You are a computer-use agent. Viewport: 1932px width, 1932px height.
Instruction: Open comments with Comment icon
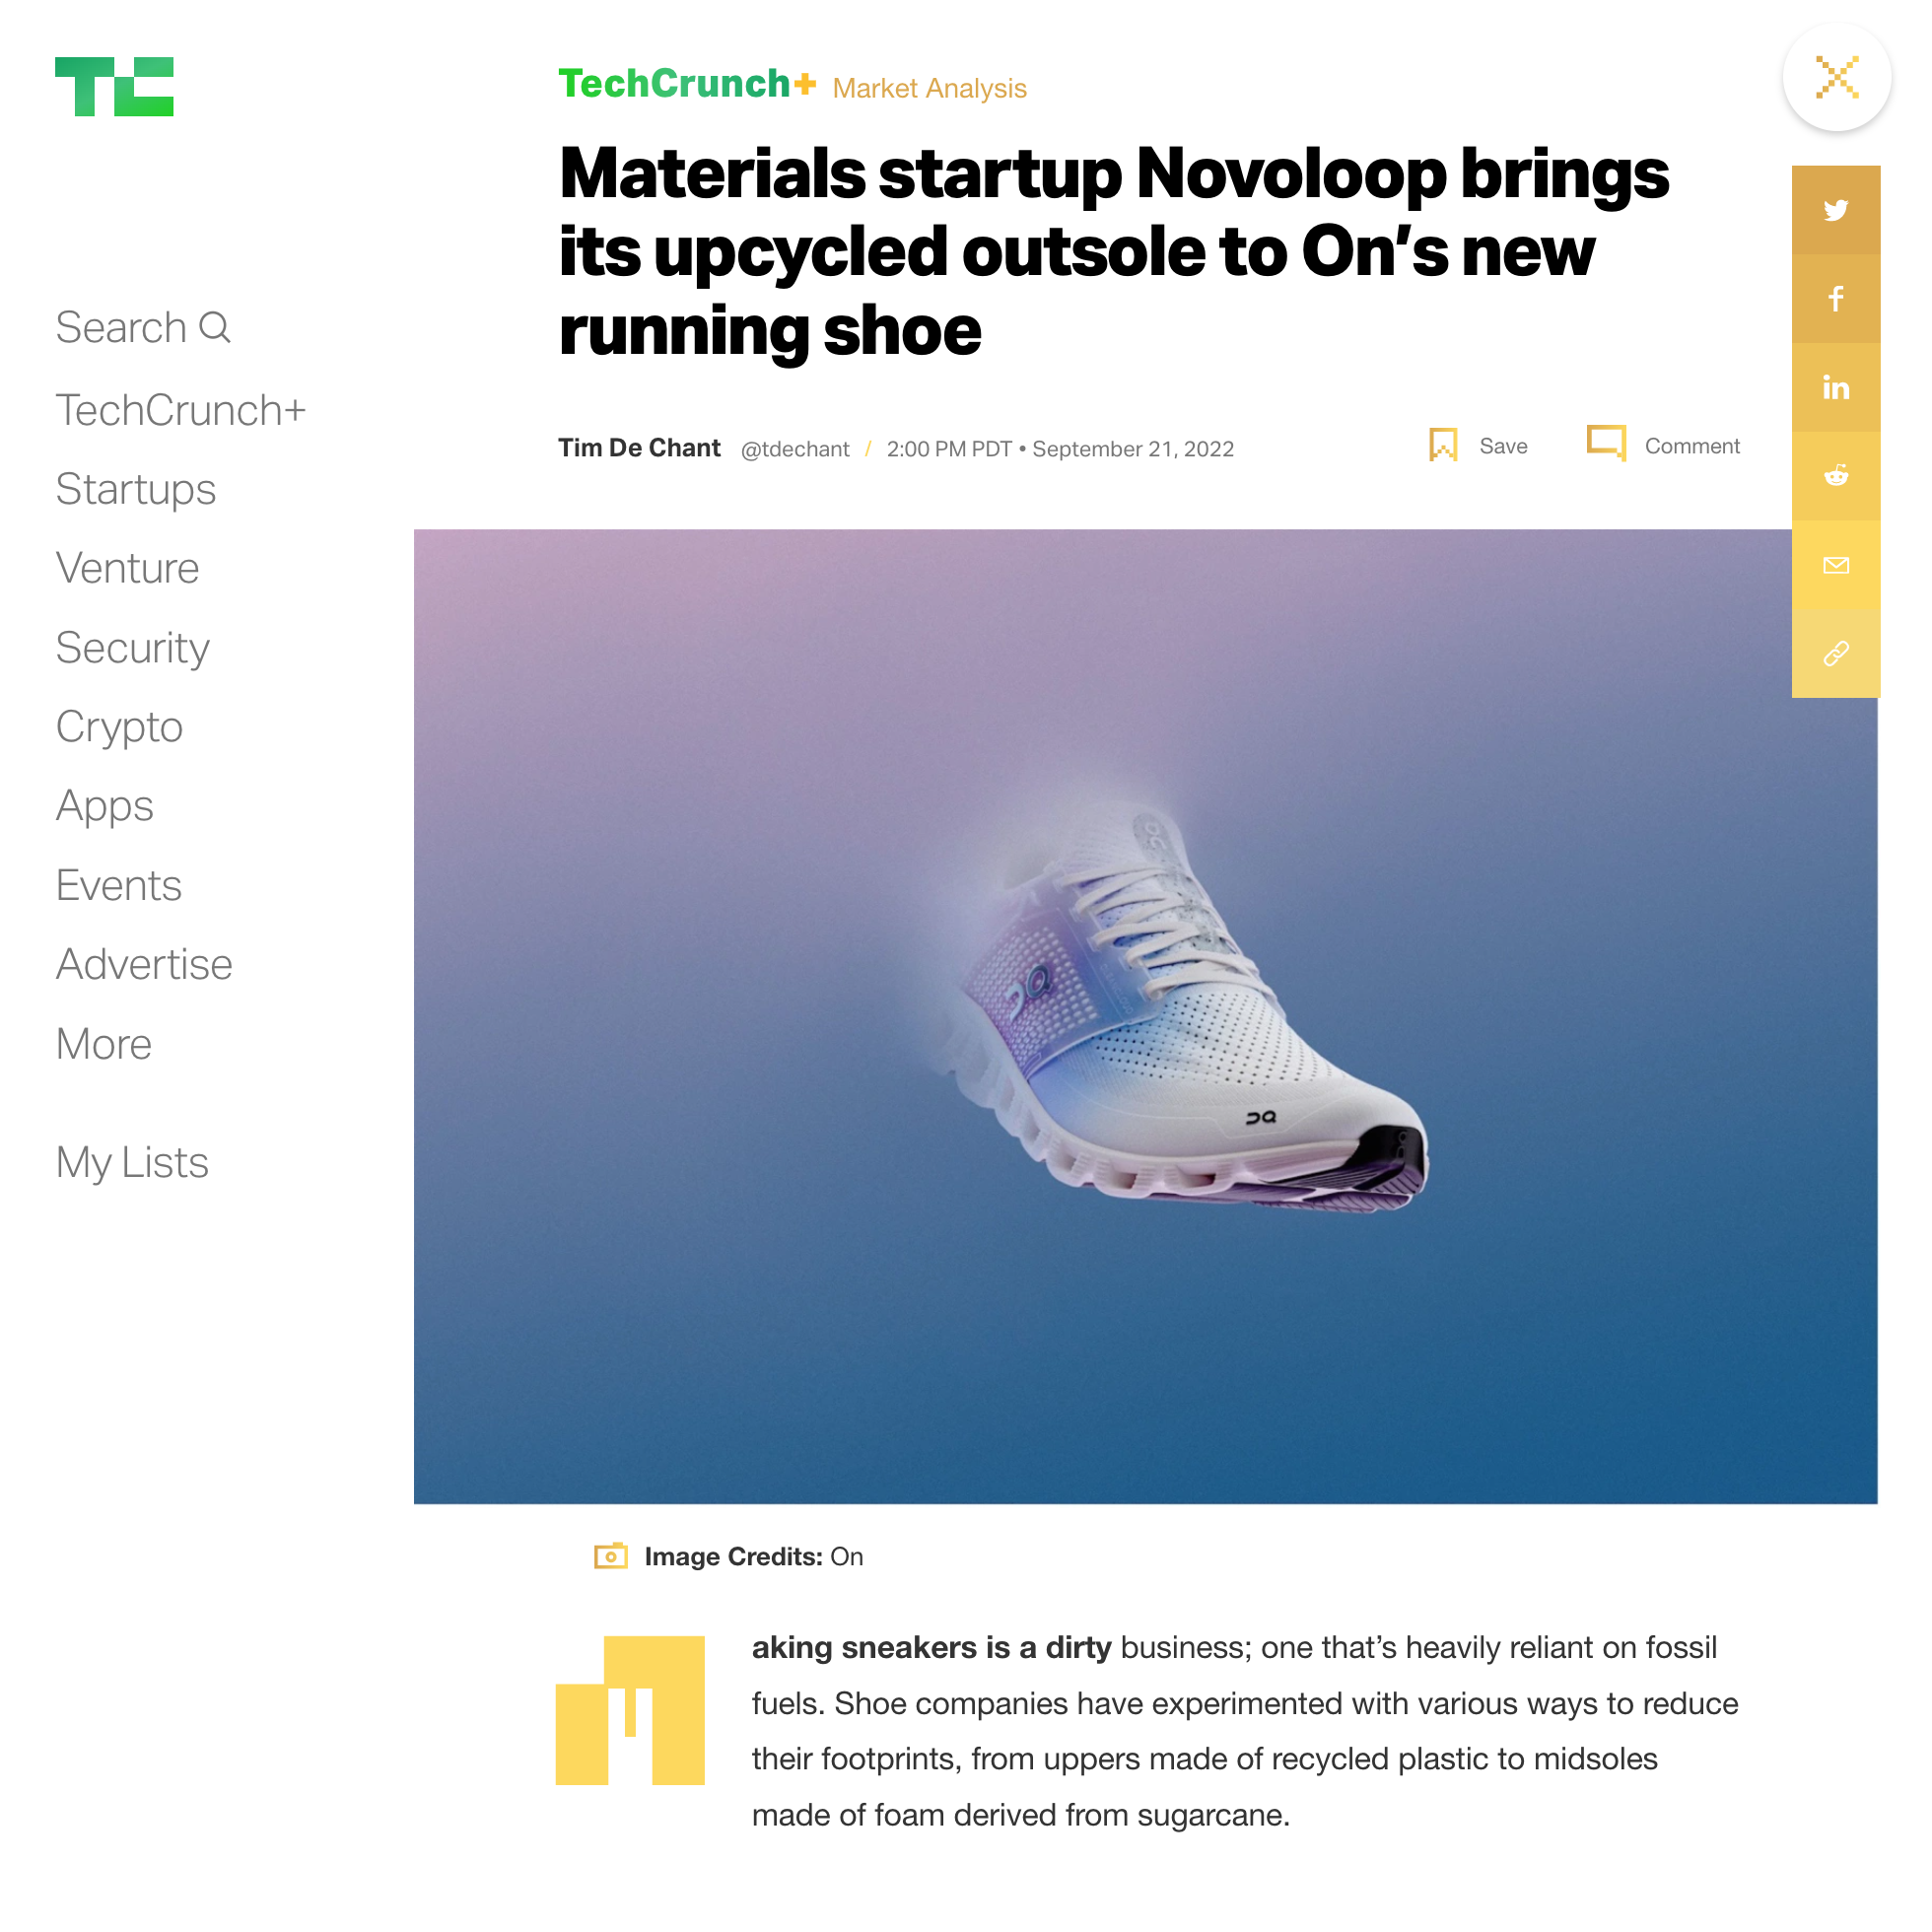click(1606, 443)
